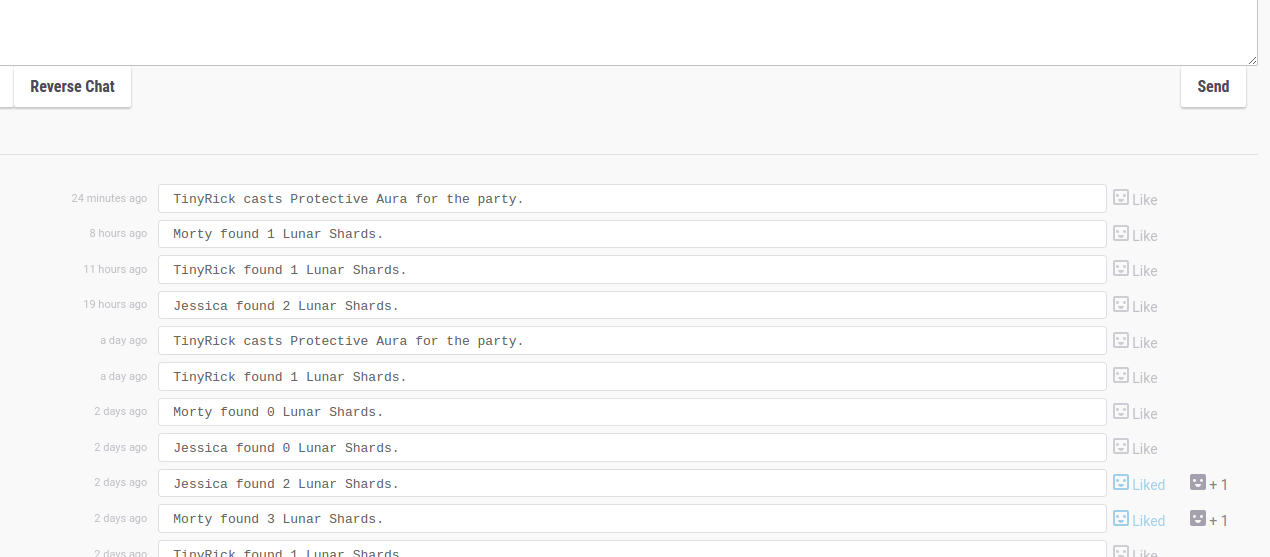Select the "Morty found 3 Lunar Shards" message box

pyautogui.click(x=632, y=519)
